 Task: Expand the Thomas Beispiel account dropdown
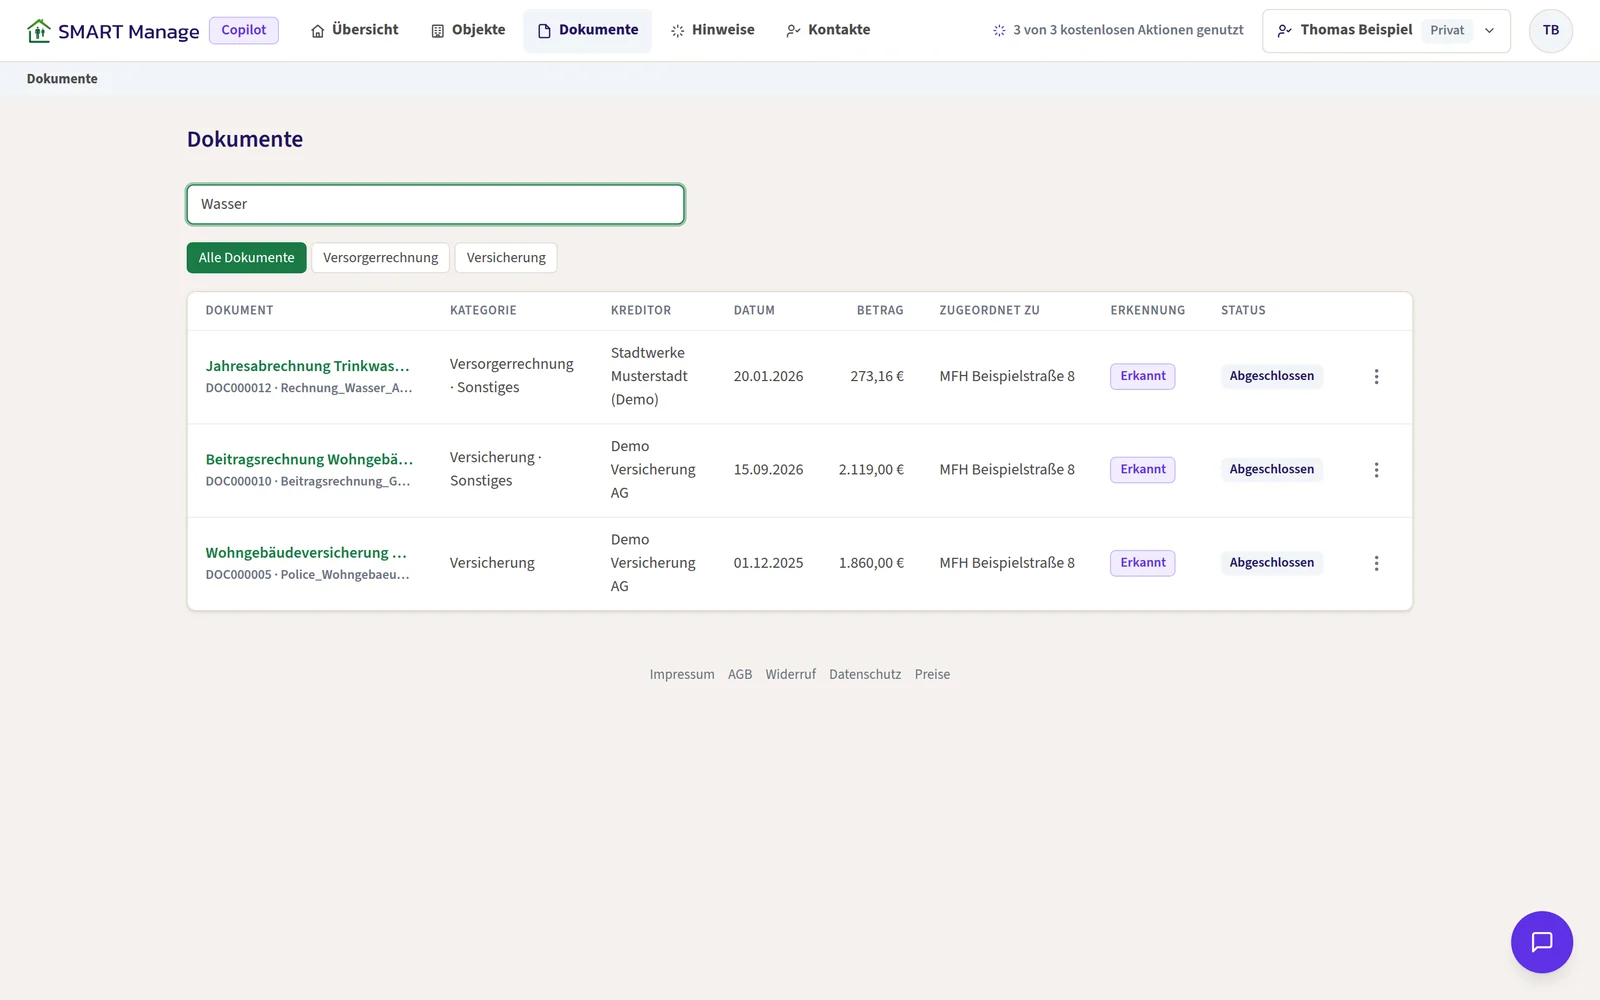[x=1386, y=31]
